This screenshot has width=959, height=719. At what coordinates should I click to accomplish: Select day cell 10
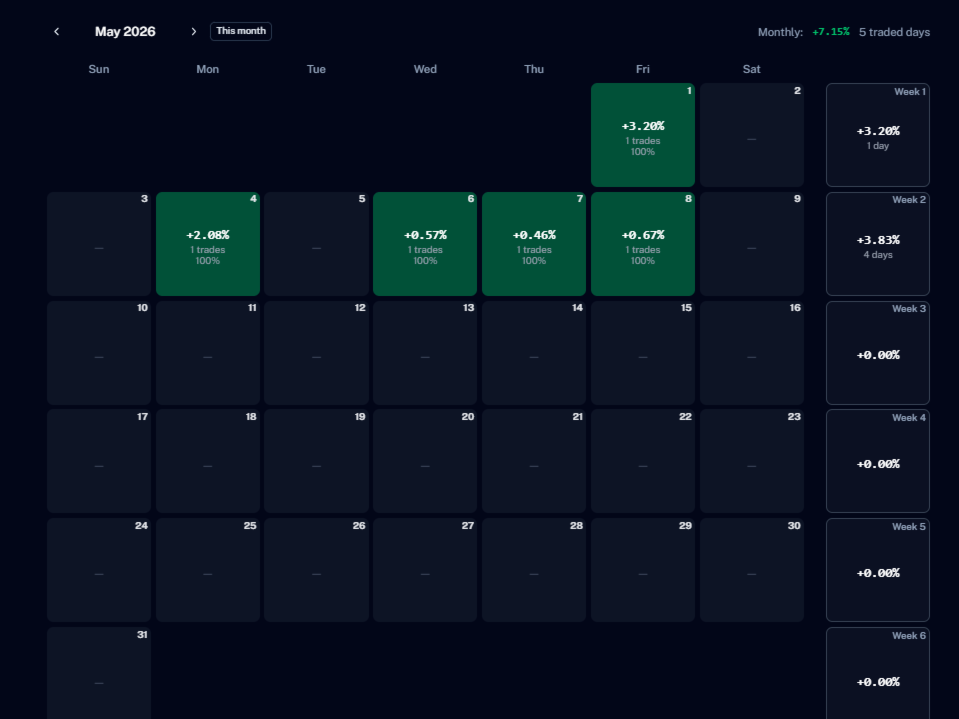tap(99, 353)
